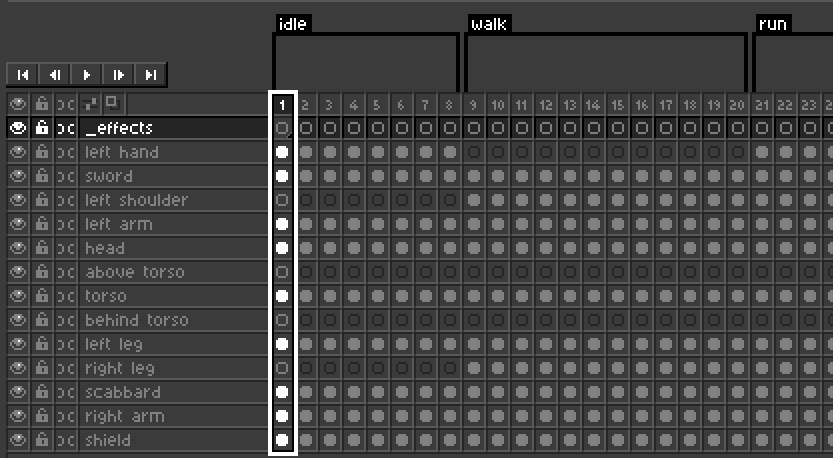
Task: Toggle continuous cels on left leg layer
Action: point(65,344)
